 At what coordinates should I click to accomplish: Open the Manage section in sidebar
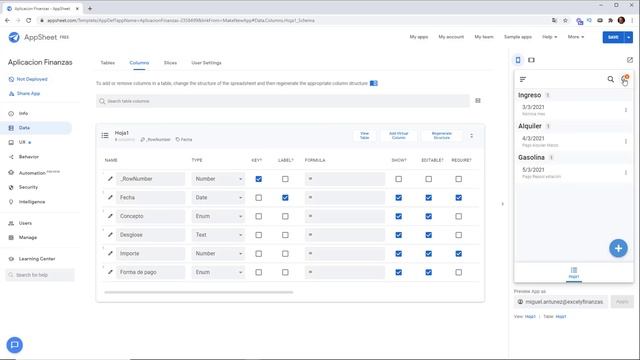click(28, 237)
